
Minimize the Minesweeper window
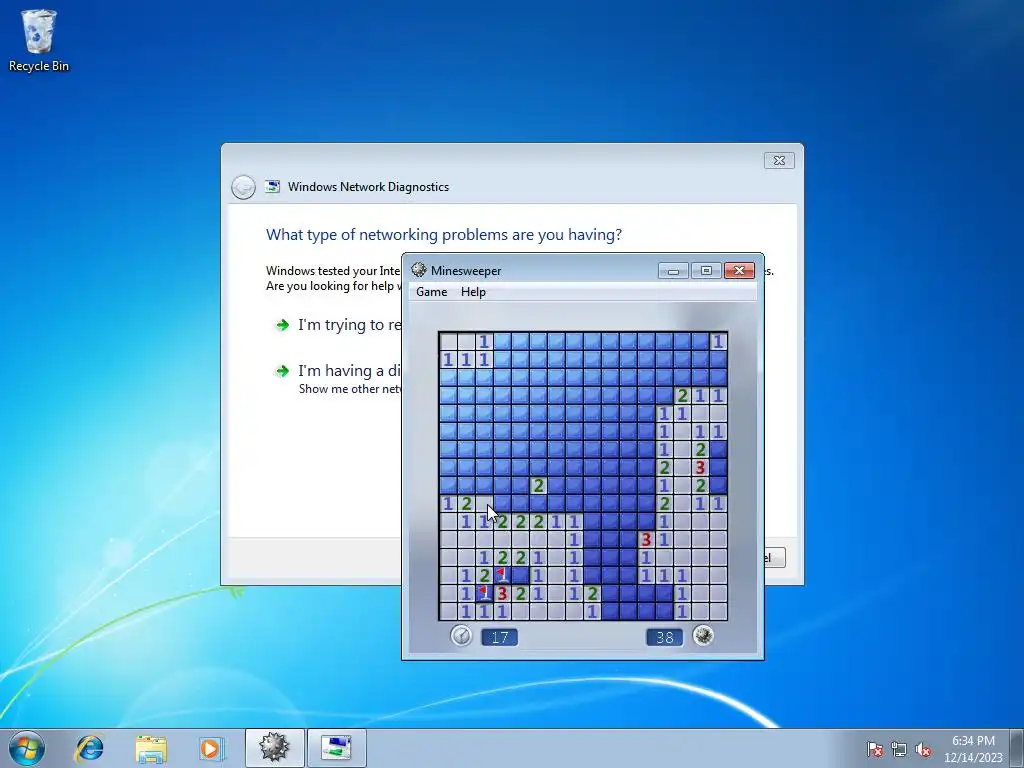[x=673, y=270]
